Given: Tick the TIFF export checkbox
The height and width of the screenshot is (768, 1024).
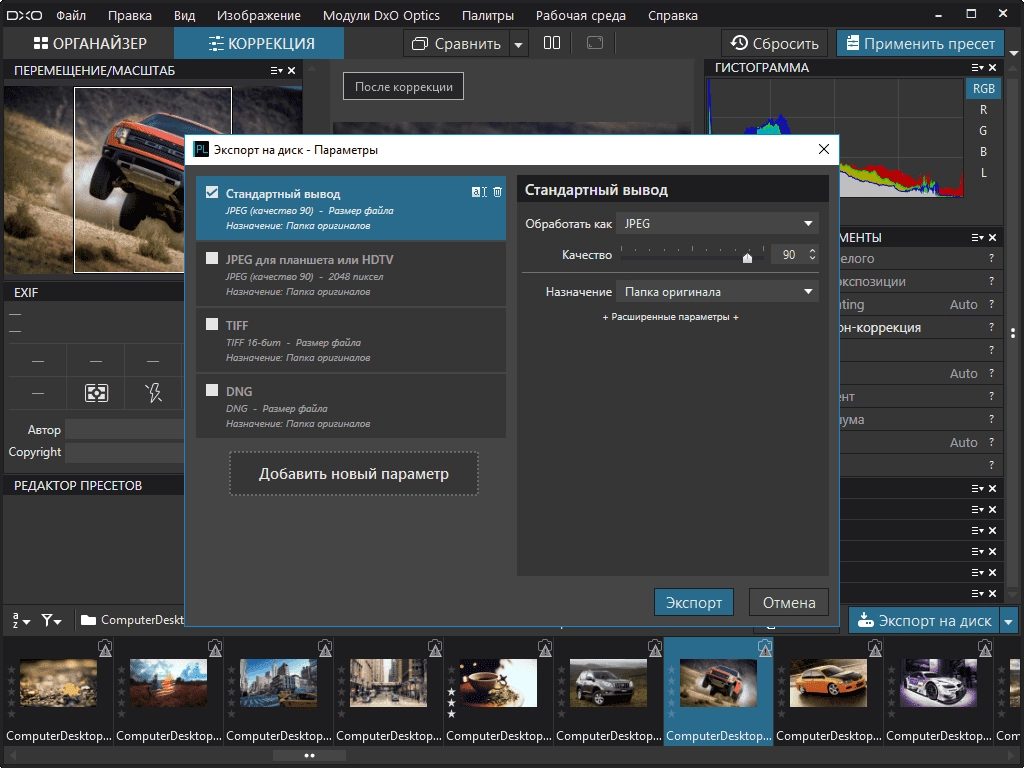Looking at the screenshot, I should click(x=212, y=324).
